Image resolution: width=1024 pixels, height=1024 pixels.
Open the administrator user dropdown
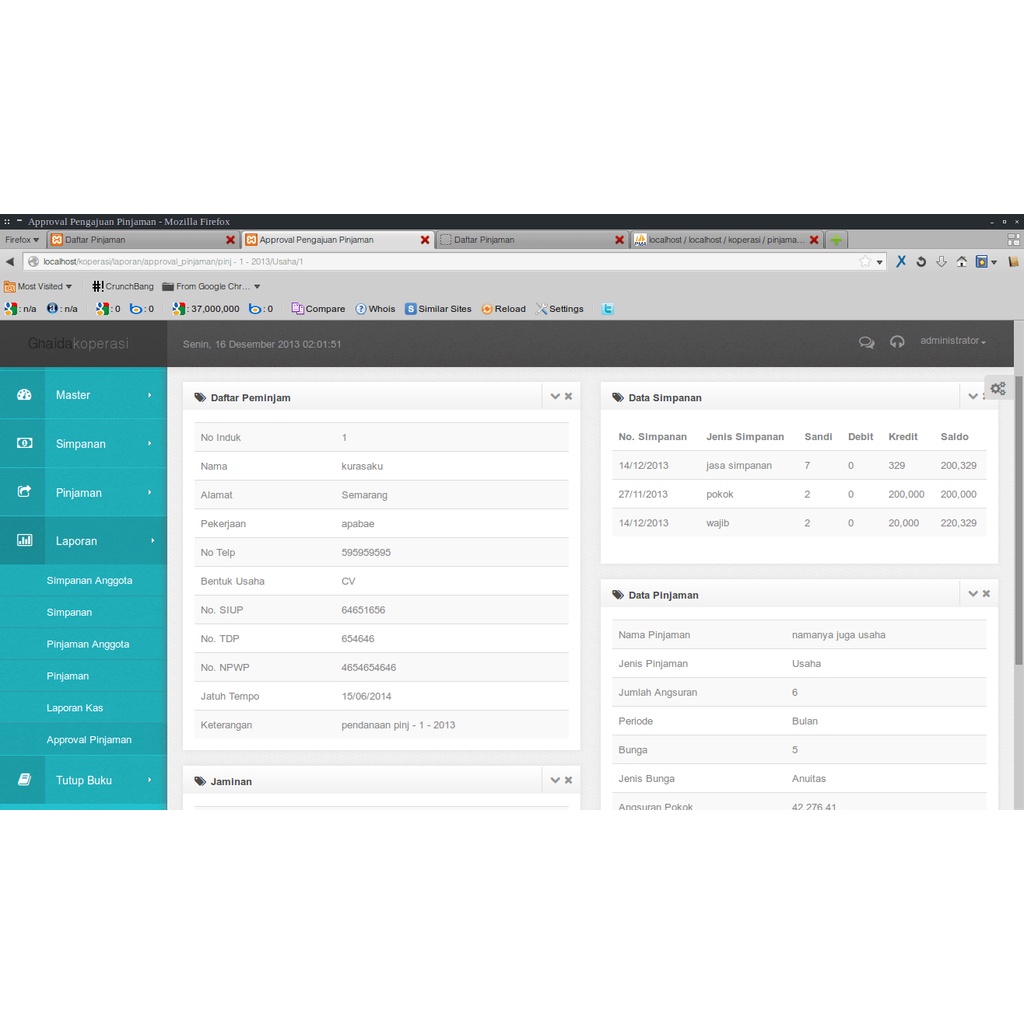[952, 341]
